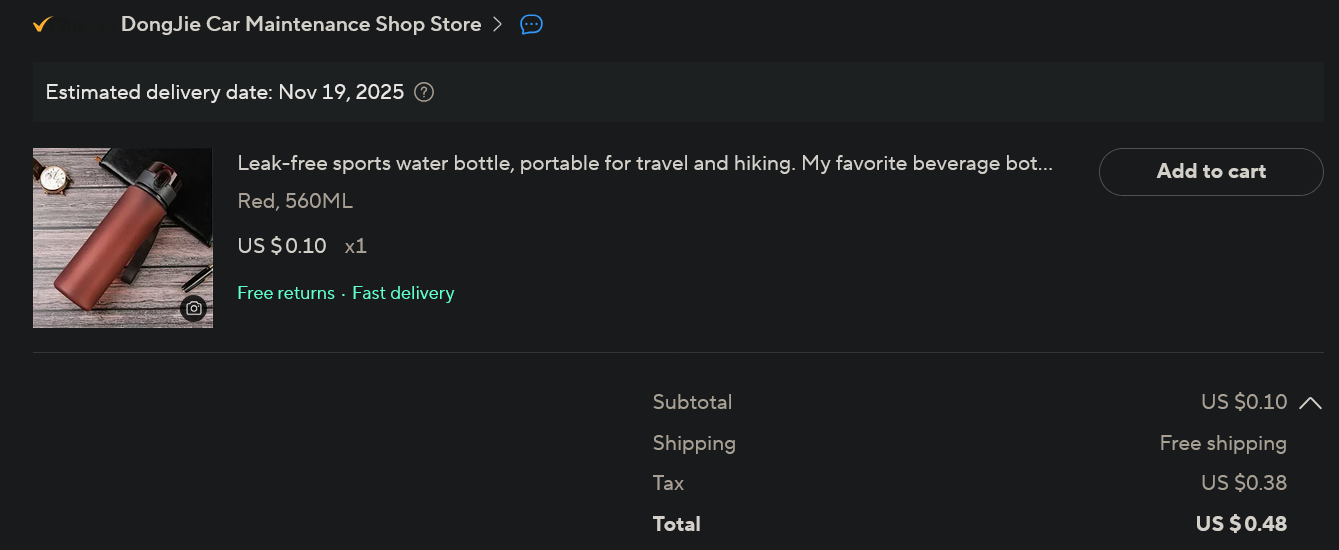Click the Total amount US $0.48
The height and width of the screenshot is (550, 1339).
(x=1240, y=524)
